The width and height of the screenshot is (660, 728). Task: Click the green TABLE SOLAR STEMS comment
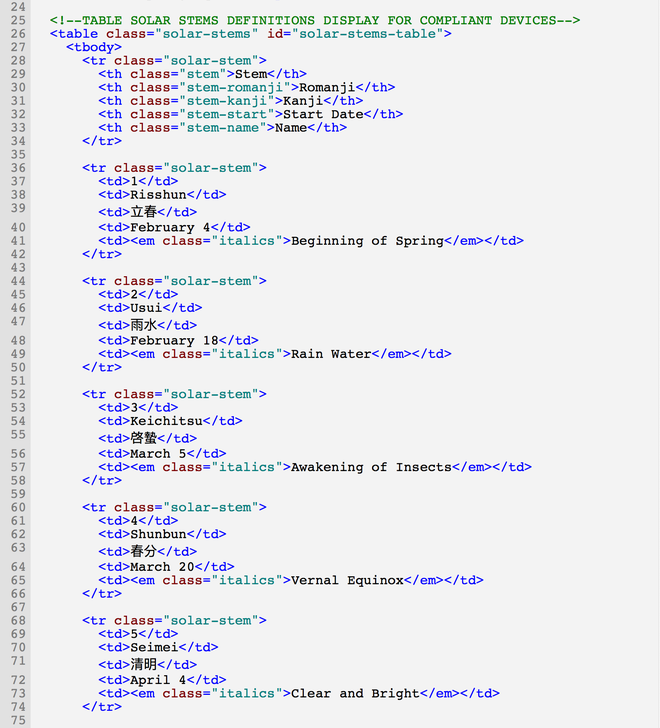(315, 20)
